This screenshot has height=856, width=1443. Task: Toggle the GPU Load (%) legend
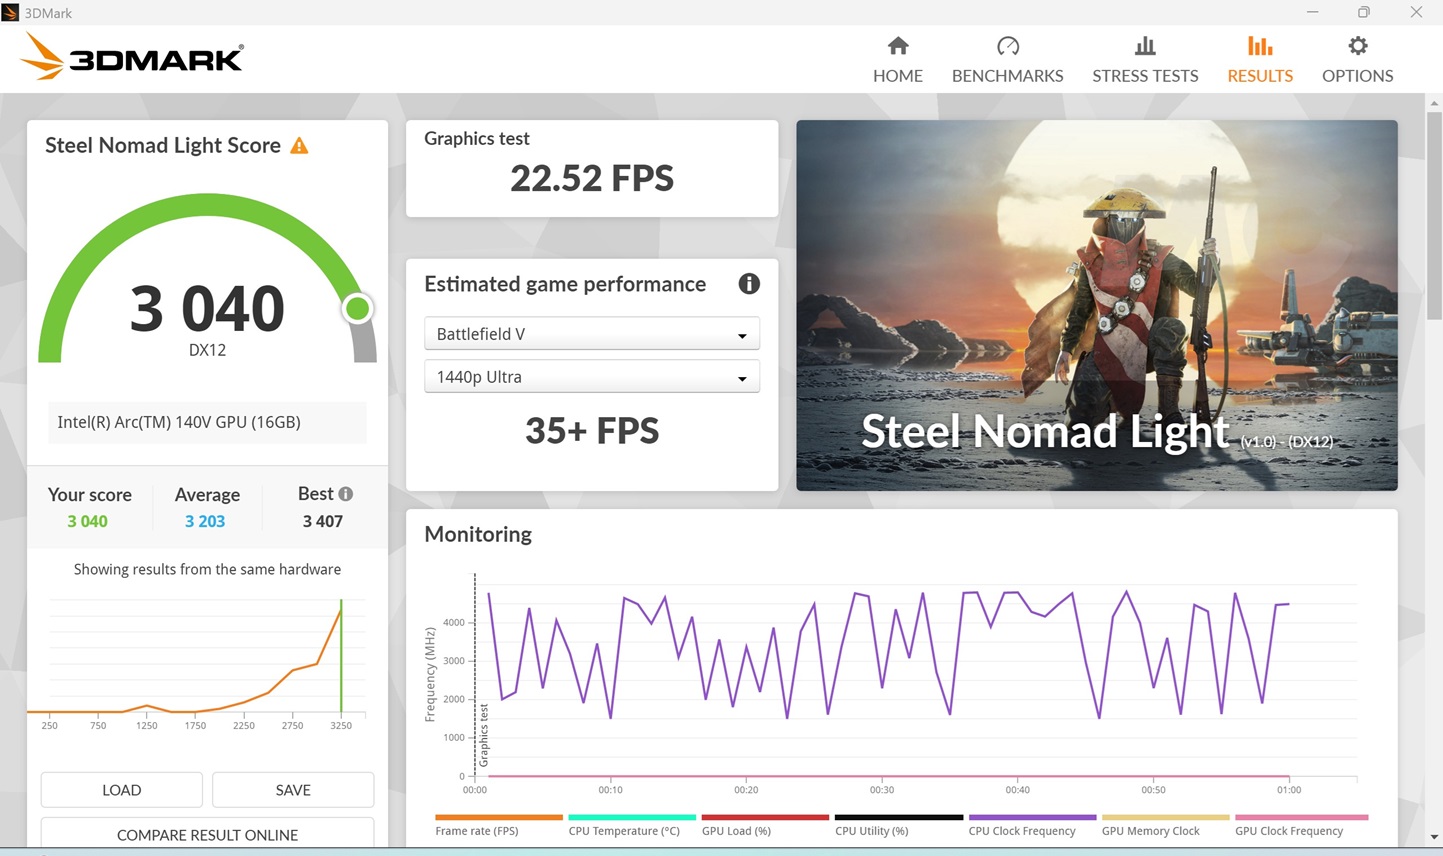coord(736,830)
